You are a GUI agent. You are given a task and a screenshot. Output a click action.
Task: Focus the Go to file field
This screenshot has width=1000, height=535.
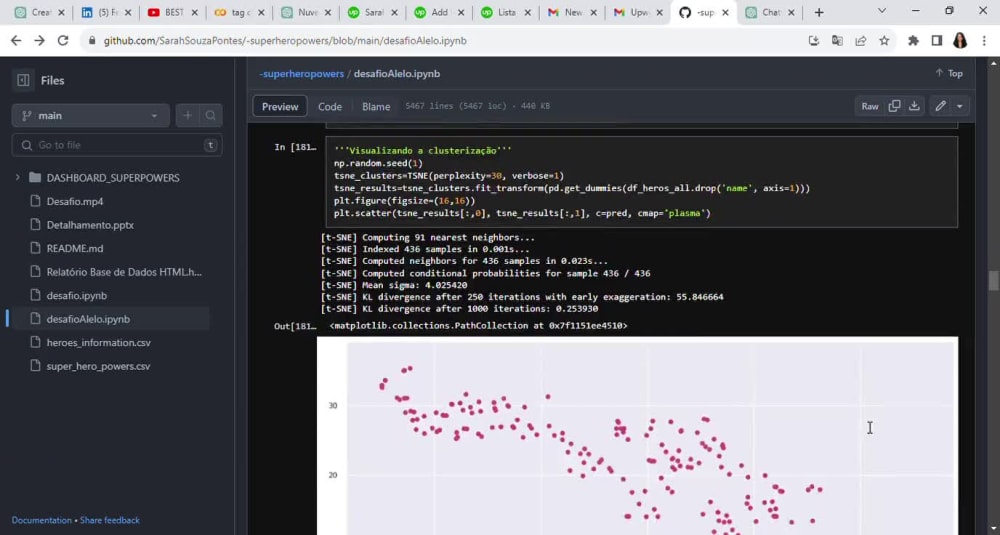point(117,145)
